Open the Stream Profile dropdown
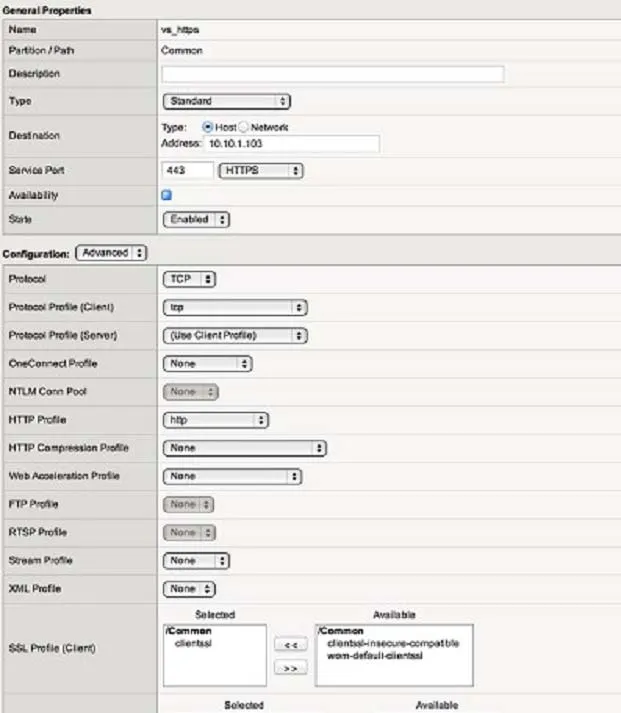The height and width of the screenshot is (713, 621). coord(196,561)
